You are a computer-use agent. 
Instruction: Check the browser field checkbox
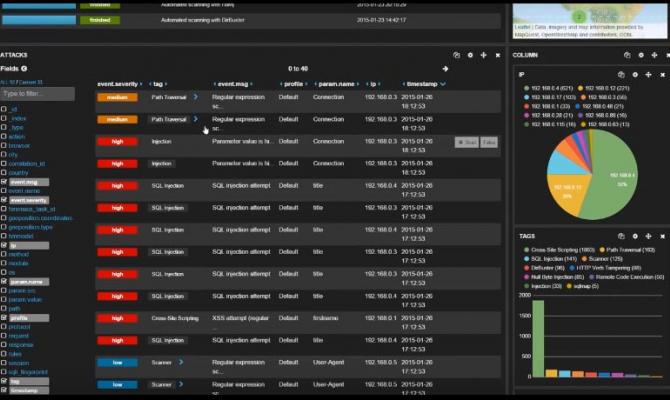coord(4,145)
